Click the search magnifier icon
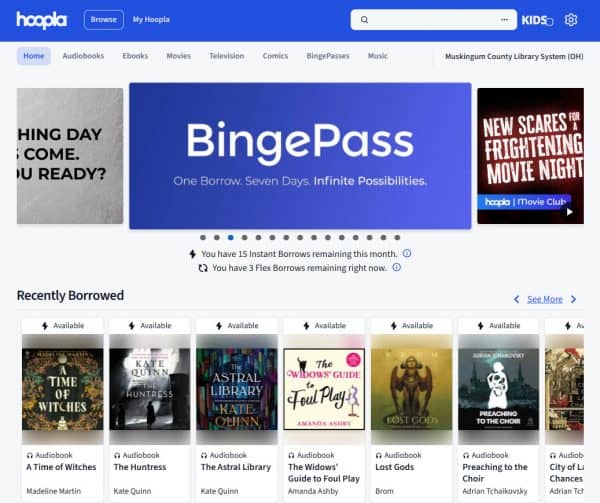Screen dimensions: 600x503 pos(364,20)
